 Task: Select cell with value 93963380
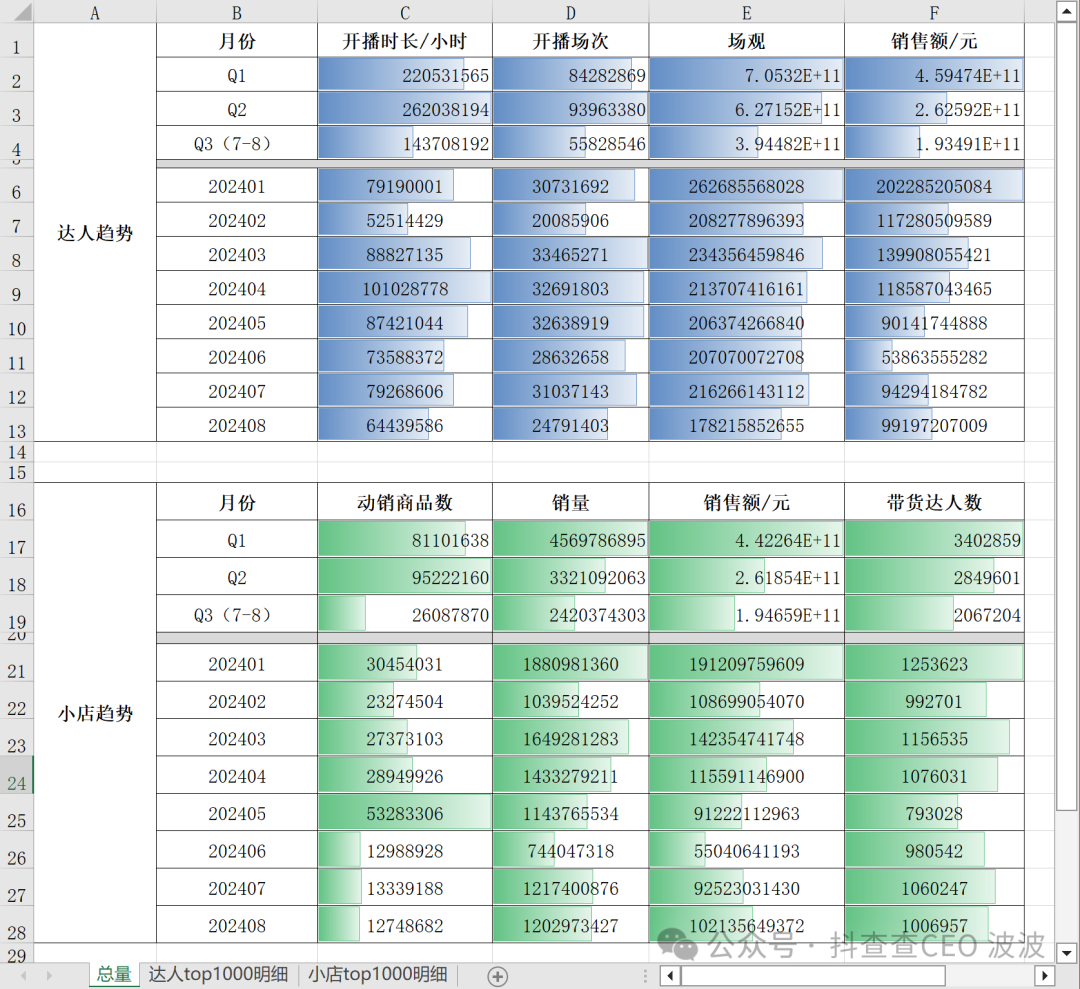[570, 109]
